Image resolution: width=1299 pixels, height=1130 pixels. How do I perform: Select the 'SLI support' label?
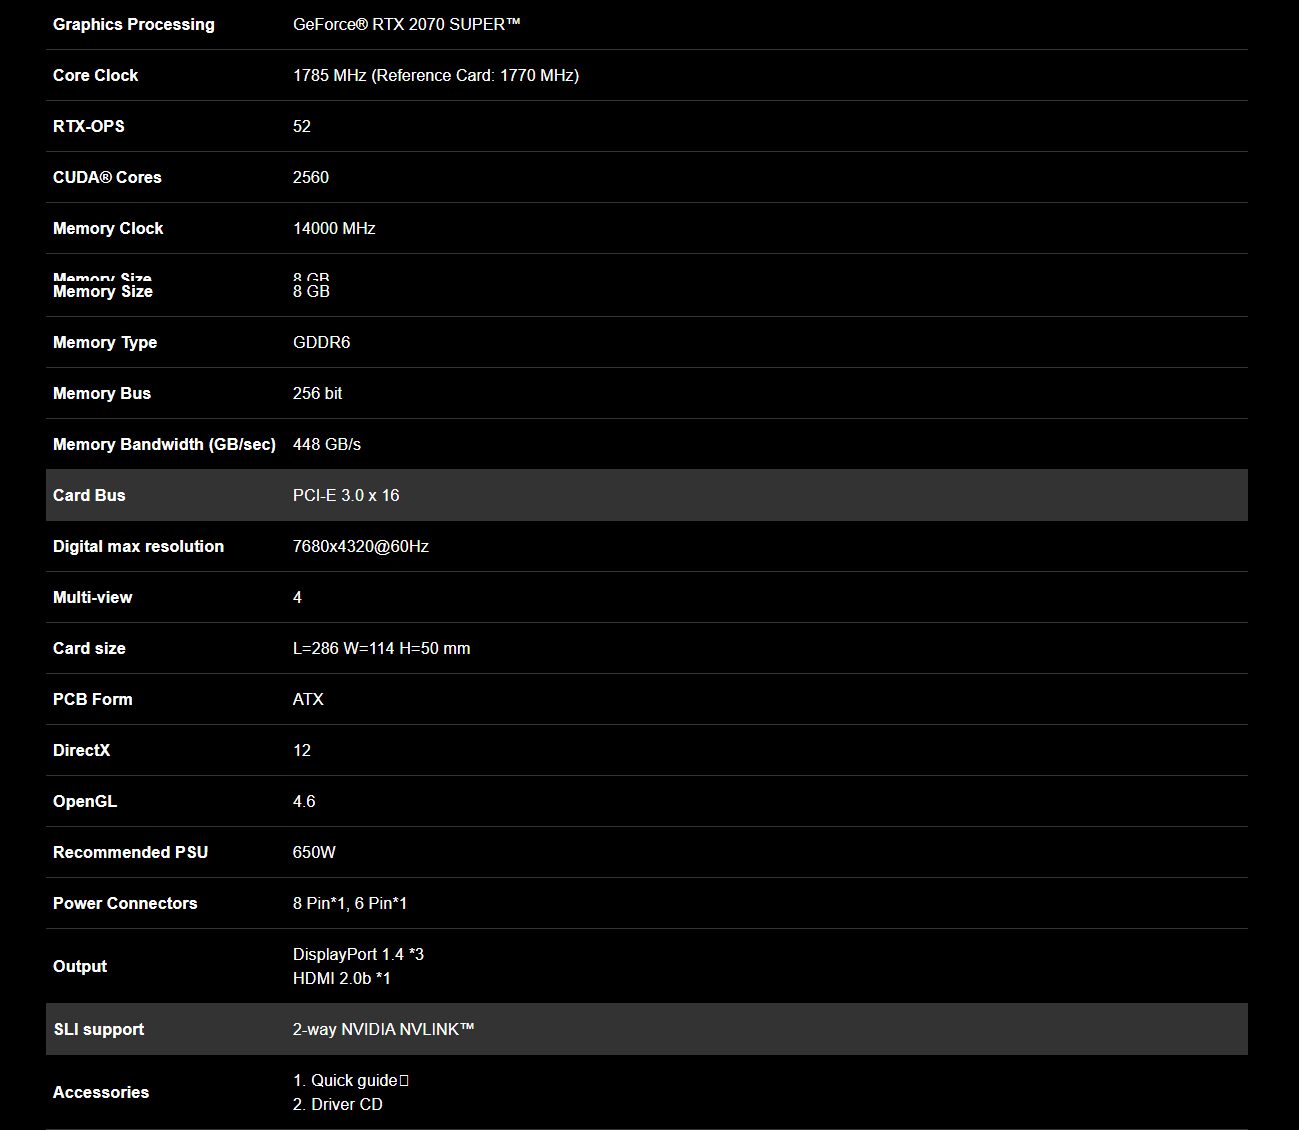[98, 1029]
